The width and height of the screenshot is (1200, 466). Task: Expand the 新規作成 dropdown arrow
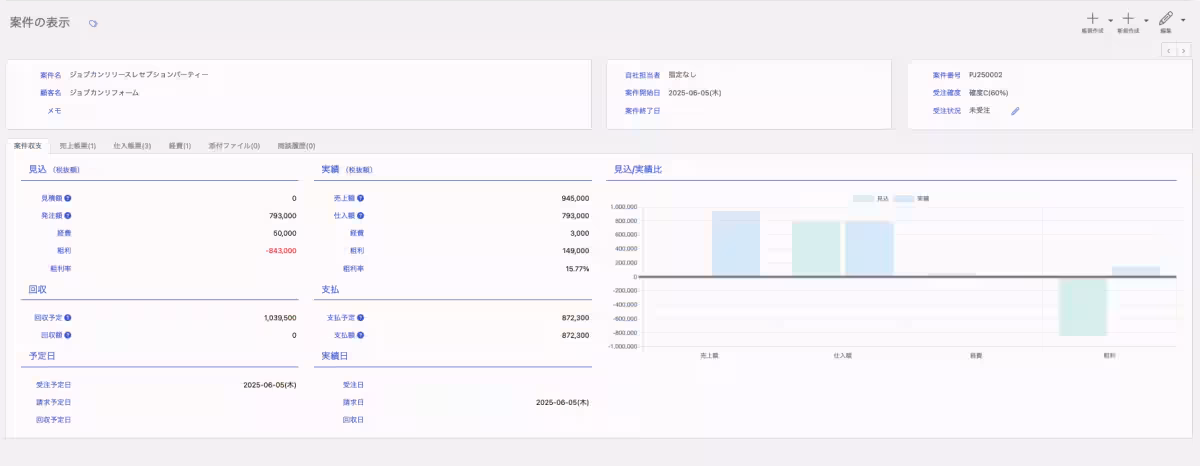coord(1146,20)
